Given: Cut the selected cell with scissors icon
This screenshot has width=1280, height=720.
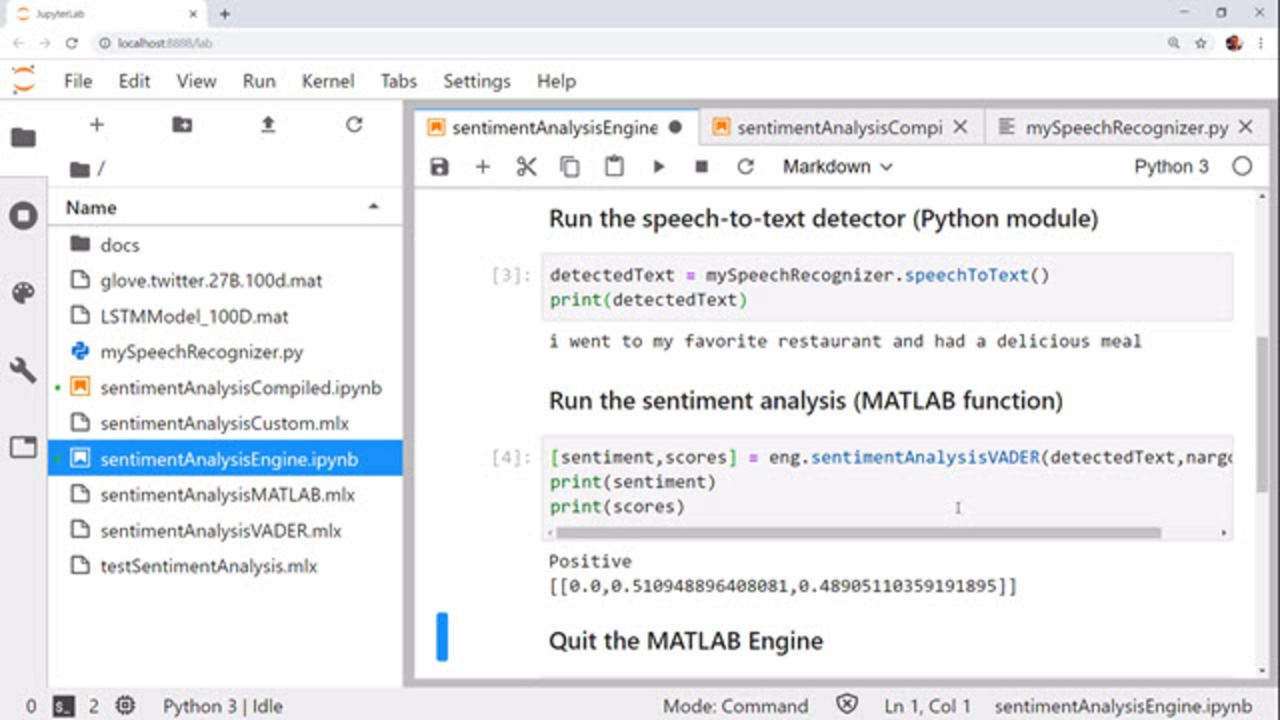Looking at the screenshot, I should (526, 167).
